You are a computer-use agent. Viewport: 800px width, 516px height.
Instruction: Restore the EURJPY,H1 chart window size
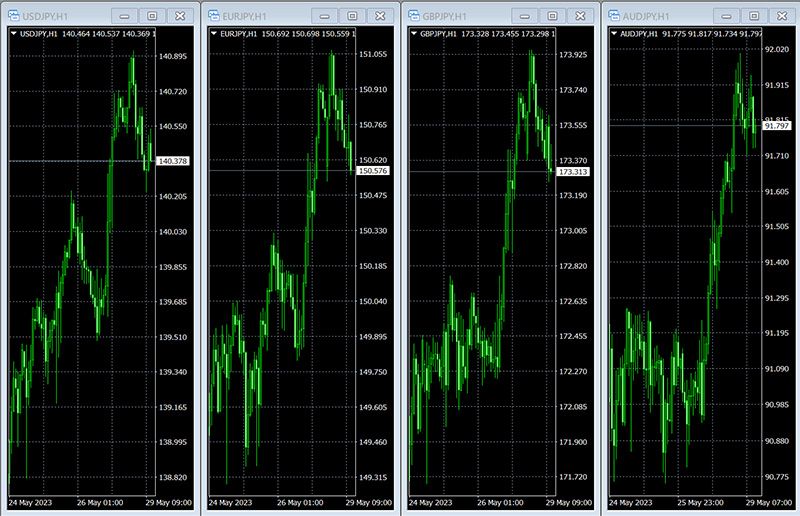(x=352, y=16)
